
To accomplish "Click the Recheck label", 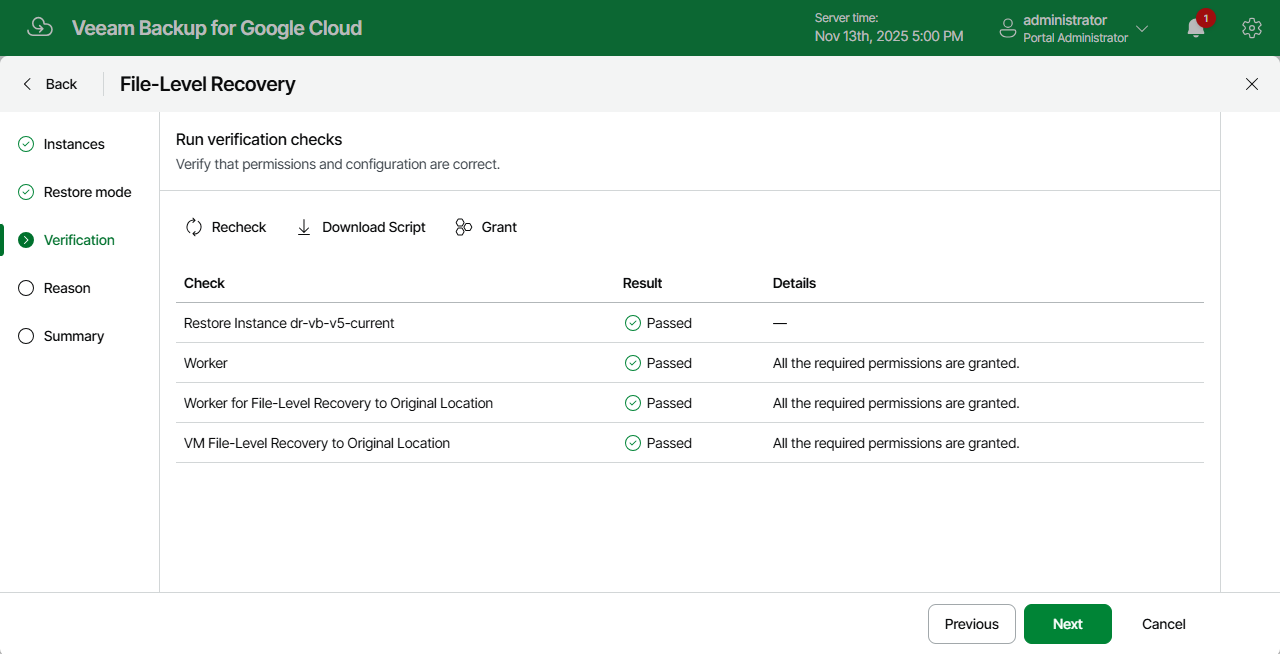I will pos(239,227).
